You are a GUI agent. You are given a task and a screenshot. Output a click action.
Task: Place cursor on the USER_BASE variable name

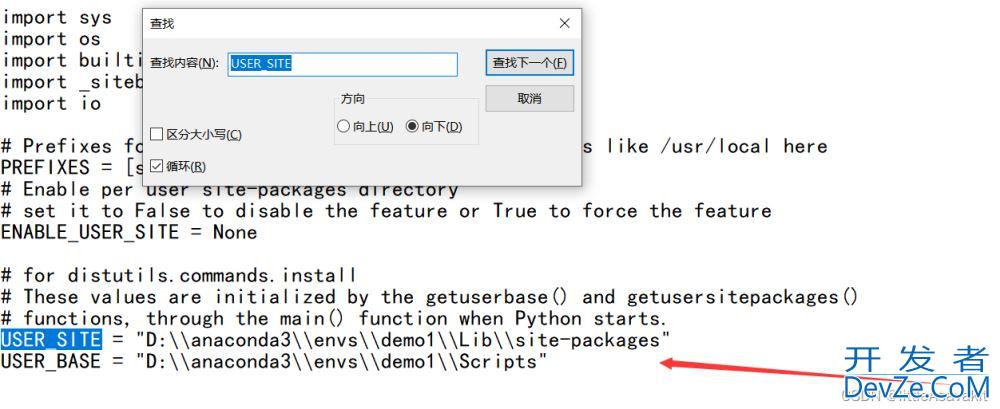click(x=51, y=362)
